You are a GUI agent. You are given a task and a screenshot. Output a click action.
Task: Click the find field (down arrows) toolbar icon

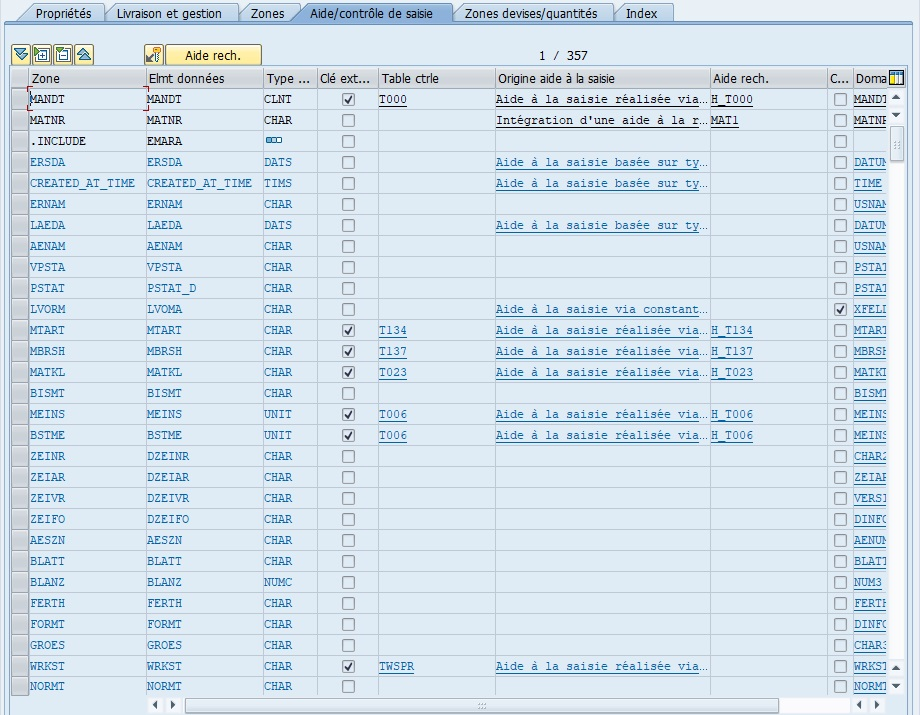[x=21, y=54]
